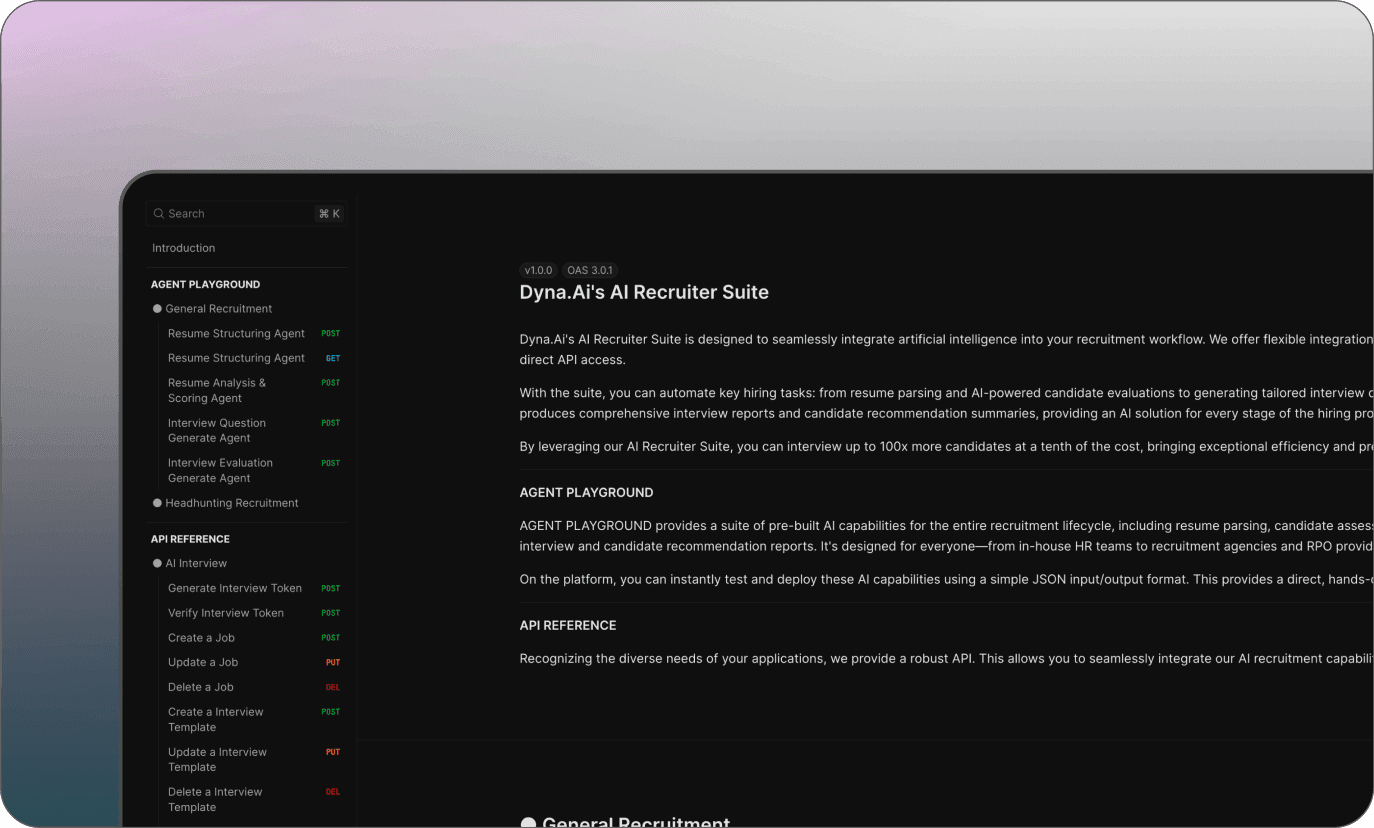Click the v1.0.0 version badge
1374x828 pixels.
(538, 270)
